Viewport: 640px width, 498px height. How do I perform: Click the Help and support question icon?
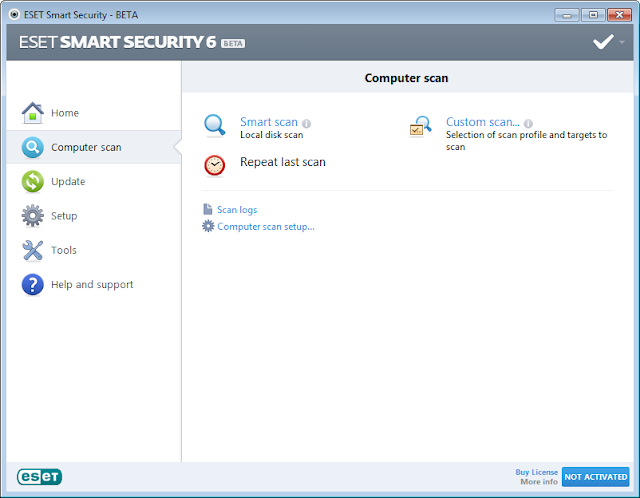pos(33,285)
